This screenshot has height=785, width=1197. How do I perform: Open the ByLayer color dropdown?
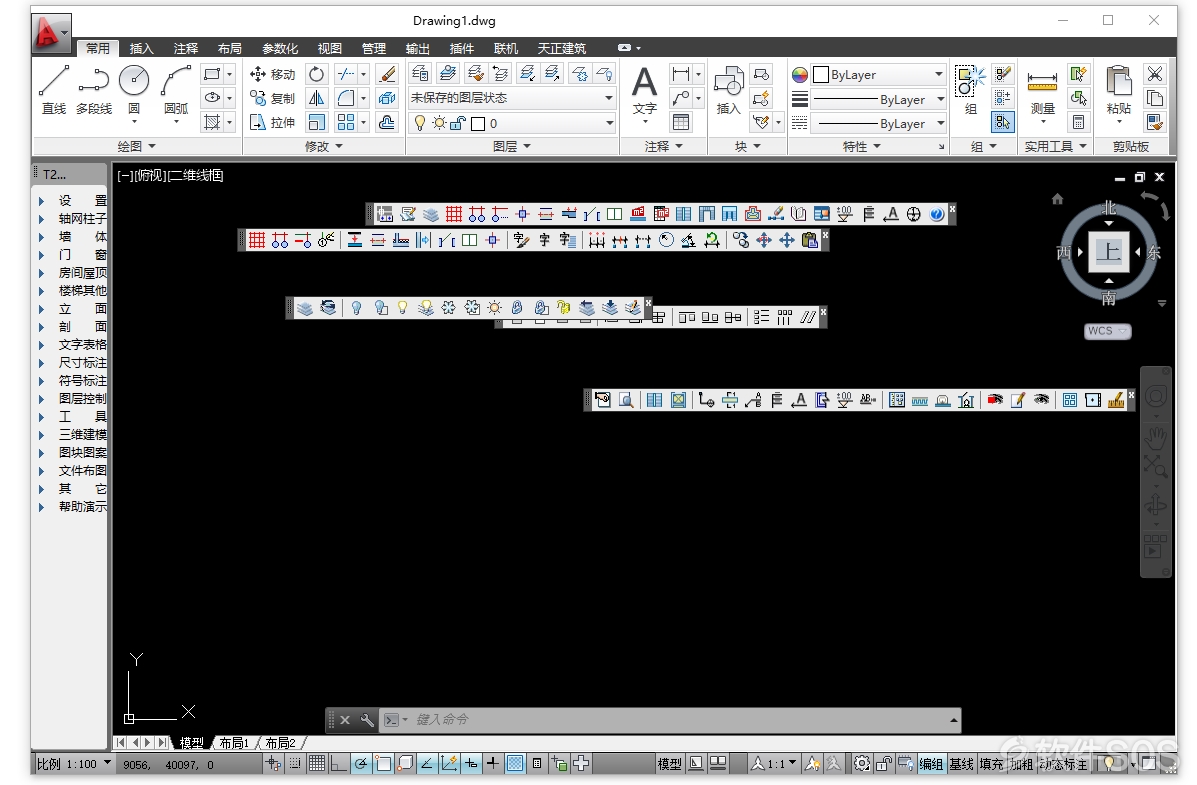(x=878, y=75)
